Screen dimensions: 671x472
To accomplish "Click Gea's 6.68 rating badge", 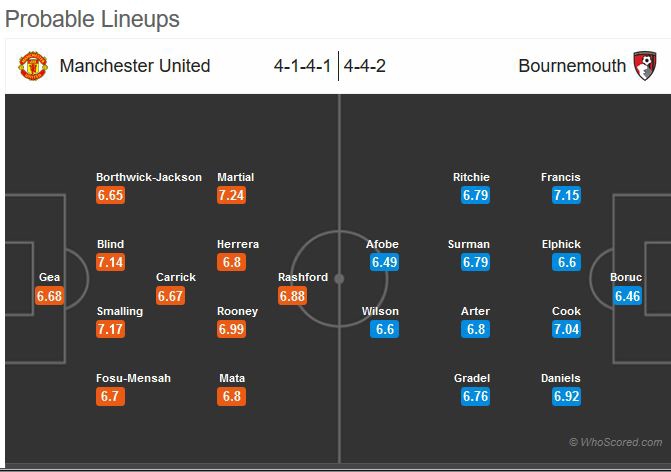I will pos(49,296).
